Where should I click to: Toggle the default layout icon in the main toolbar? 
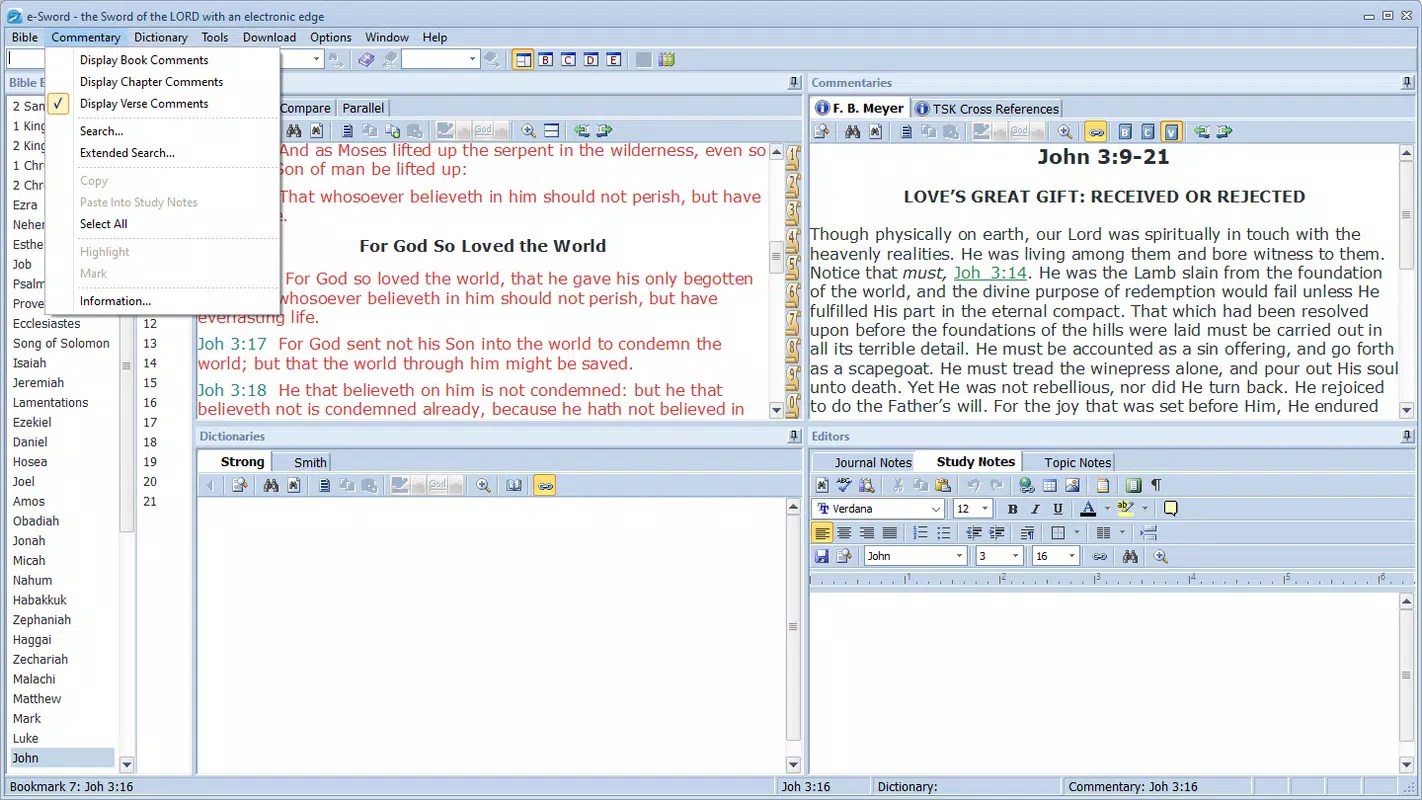click(x=522, y=60)
